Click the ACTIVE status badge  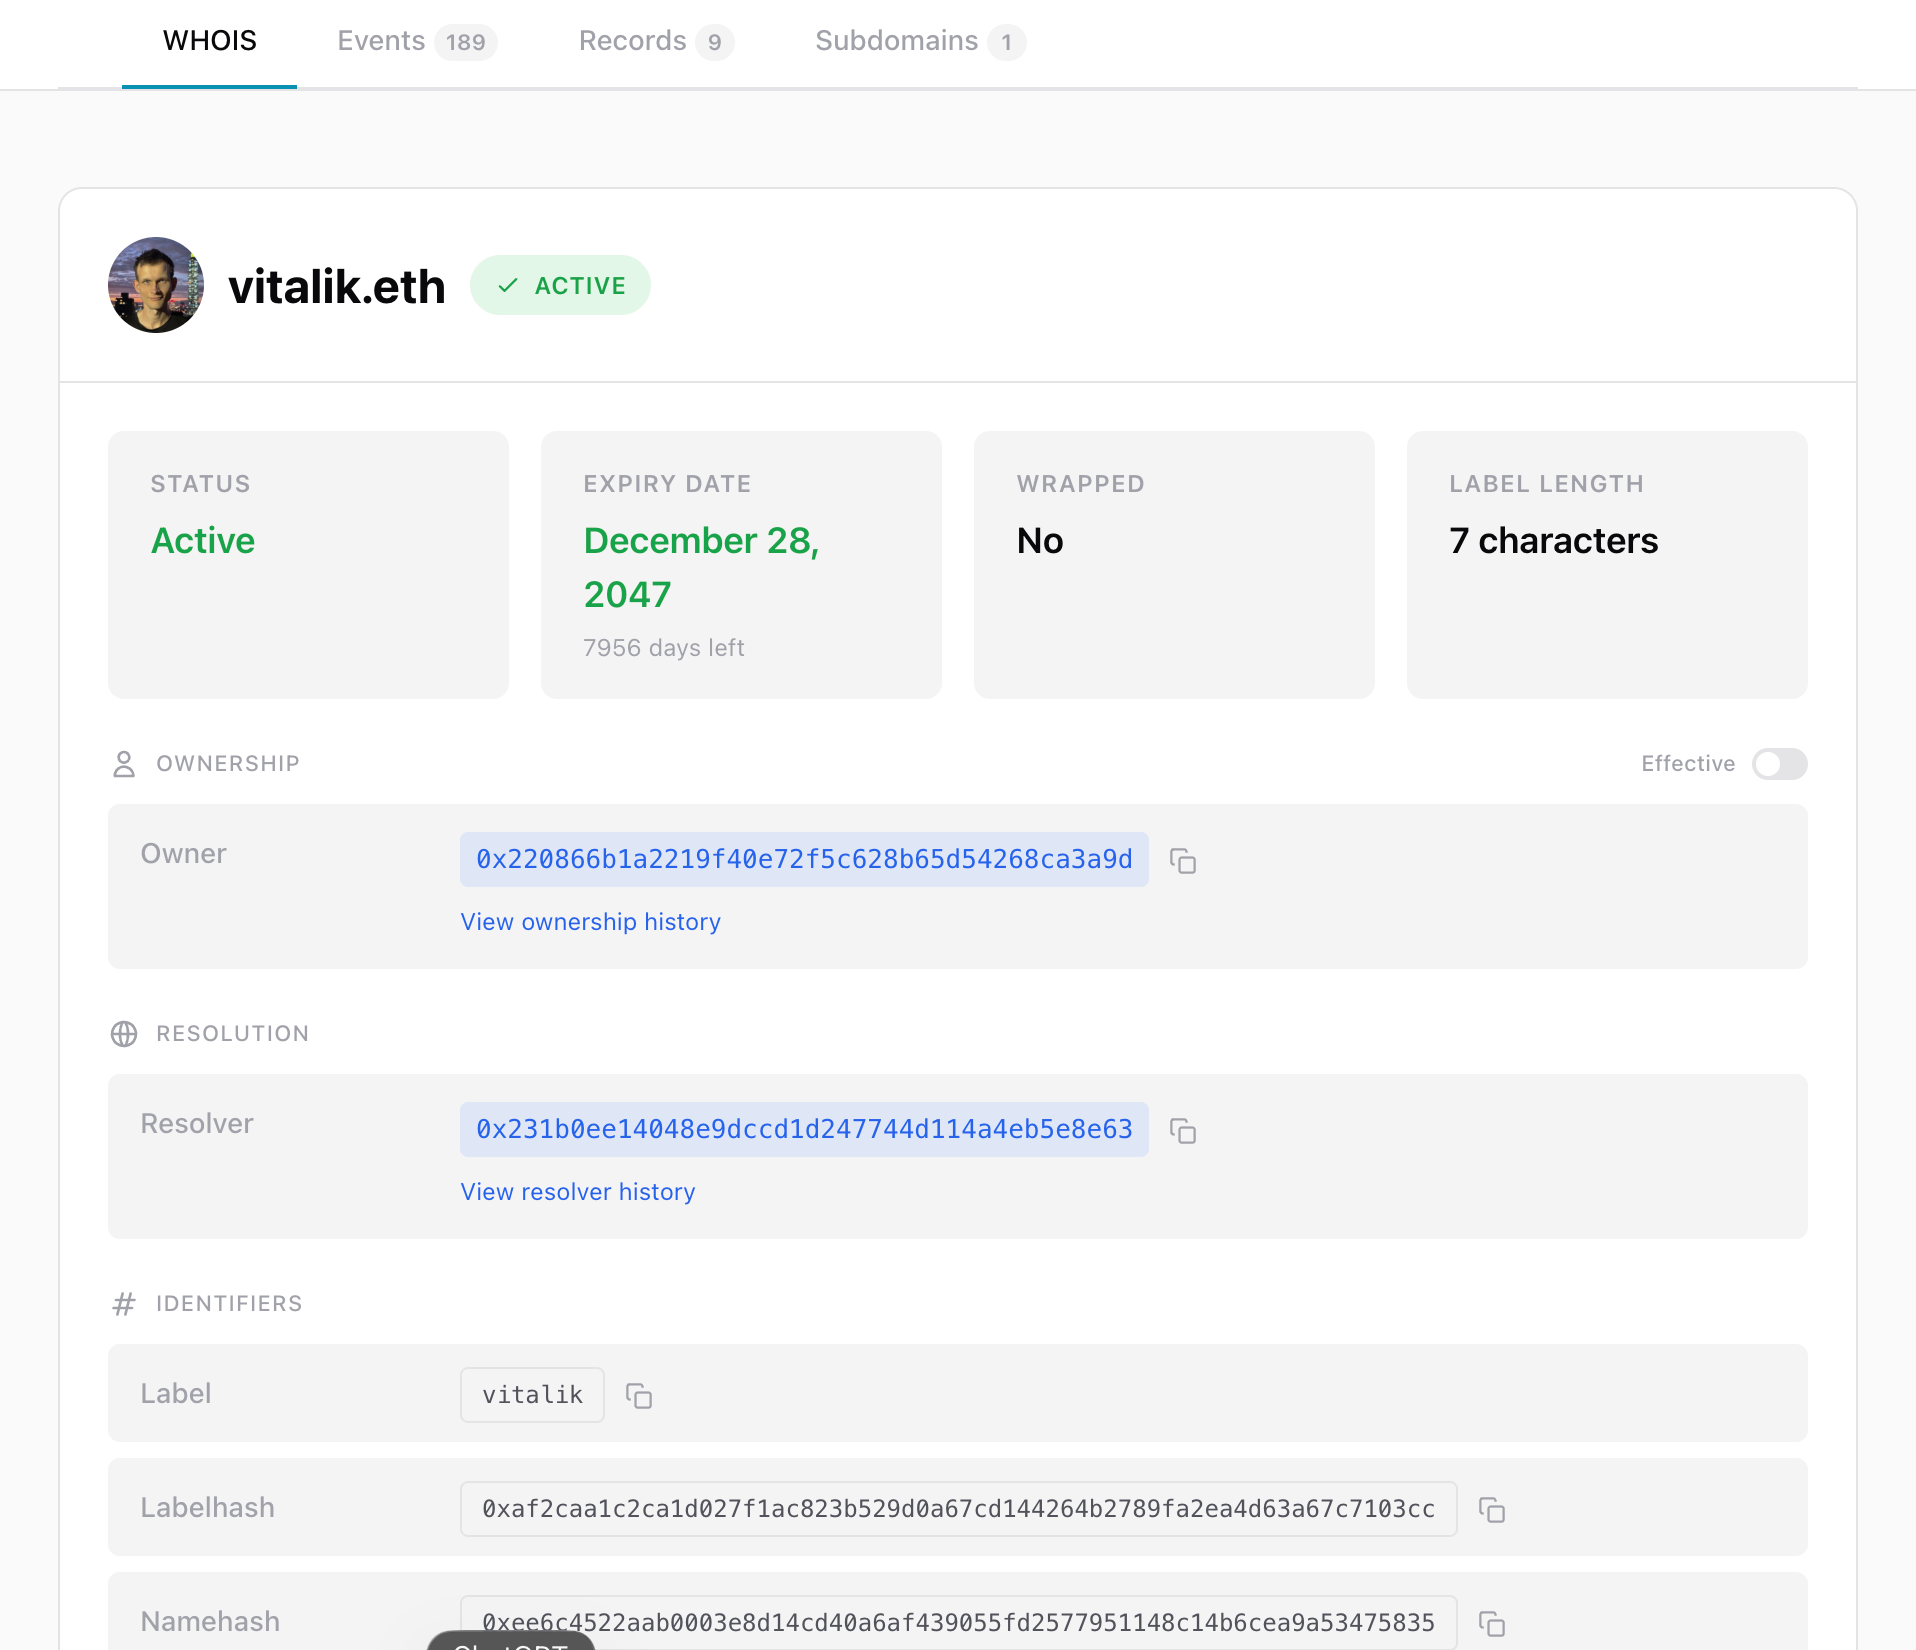tap(560, 285)
